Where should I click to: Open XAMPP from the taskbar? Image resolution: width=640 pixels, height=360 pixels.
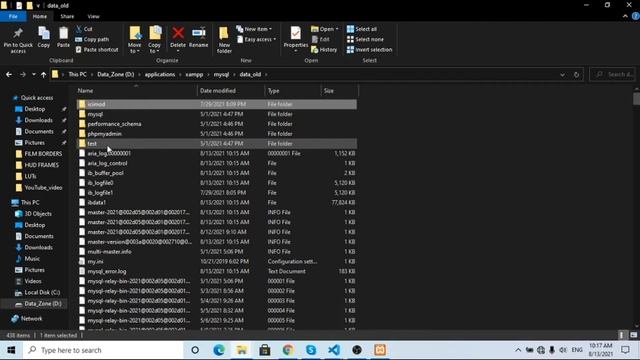point(380,350)
